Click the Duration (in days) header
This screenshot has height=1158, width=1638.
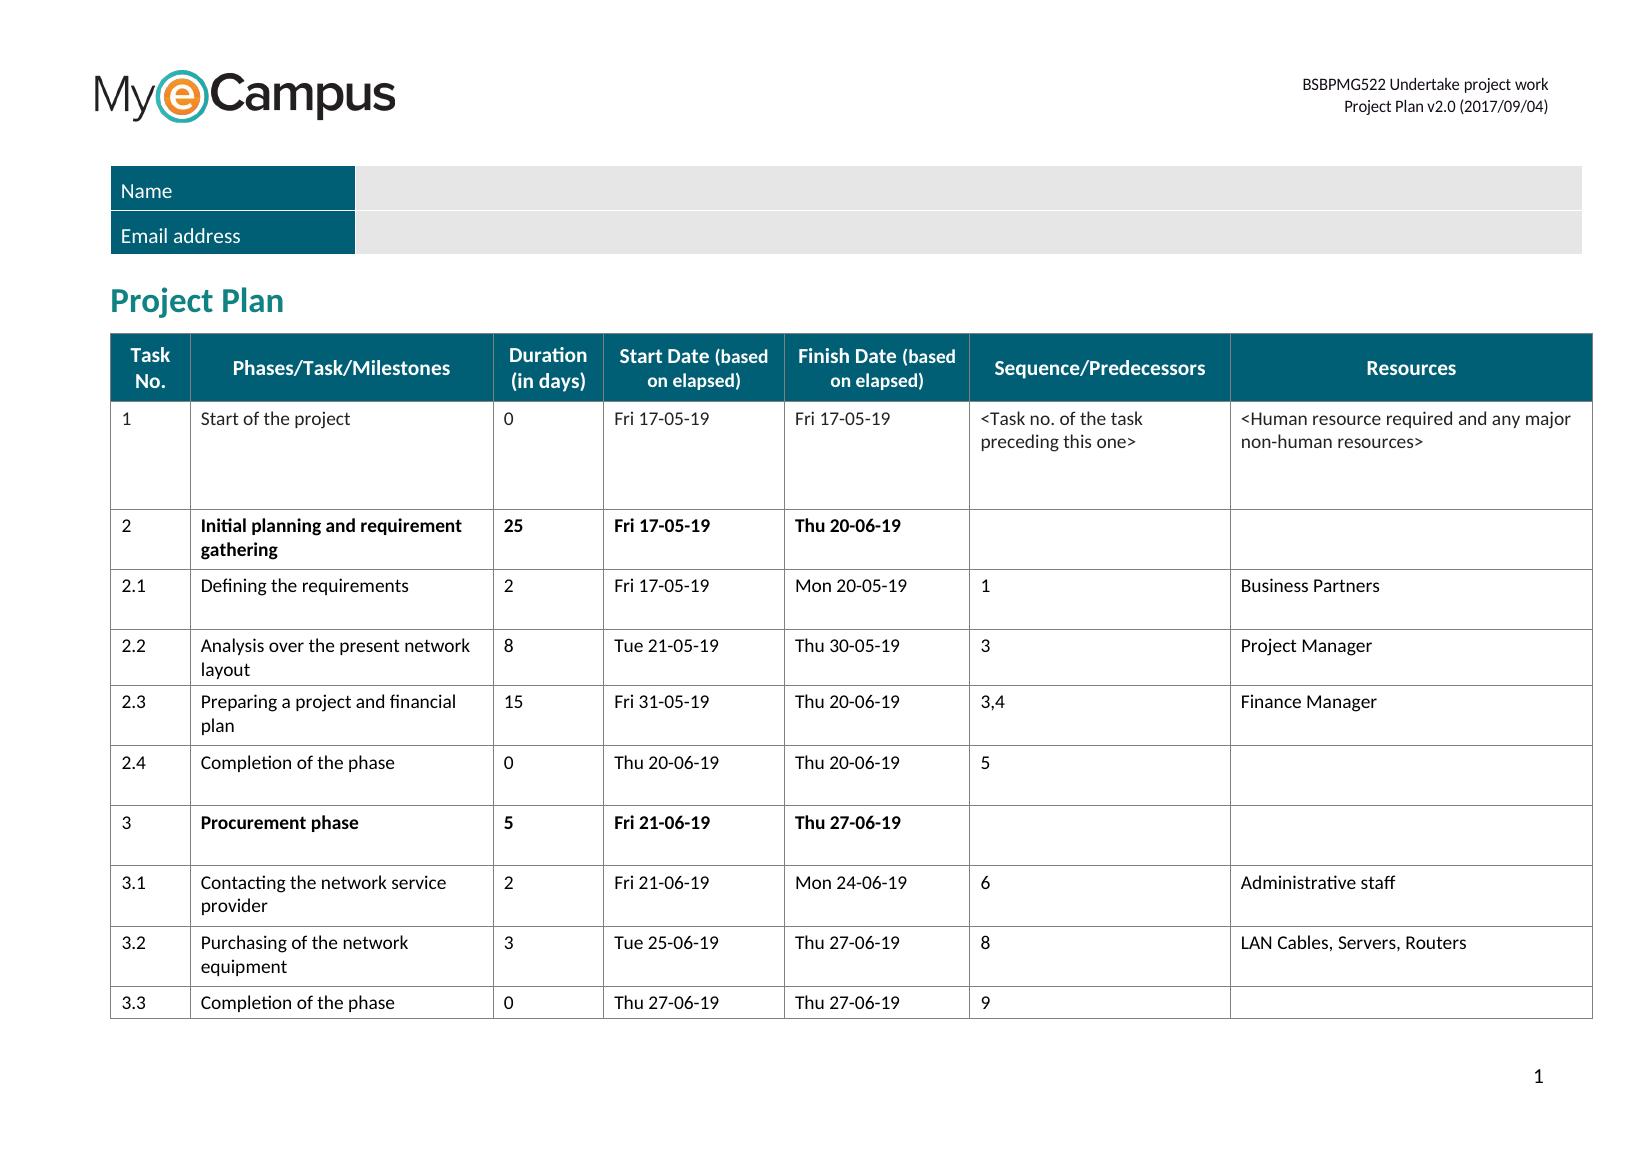pos(547,368)
